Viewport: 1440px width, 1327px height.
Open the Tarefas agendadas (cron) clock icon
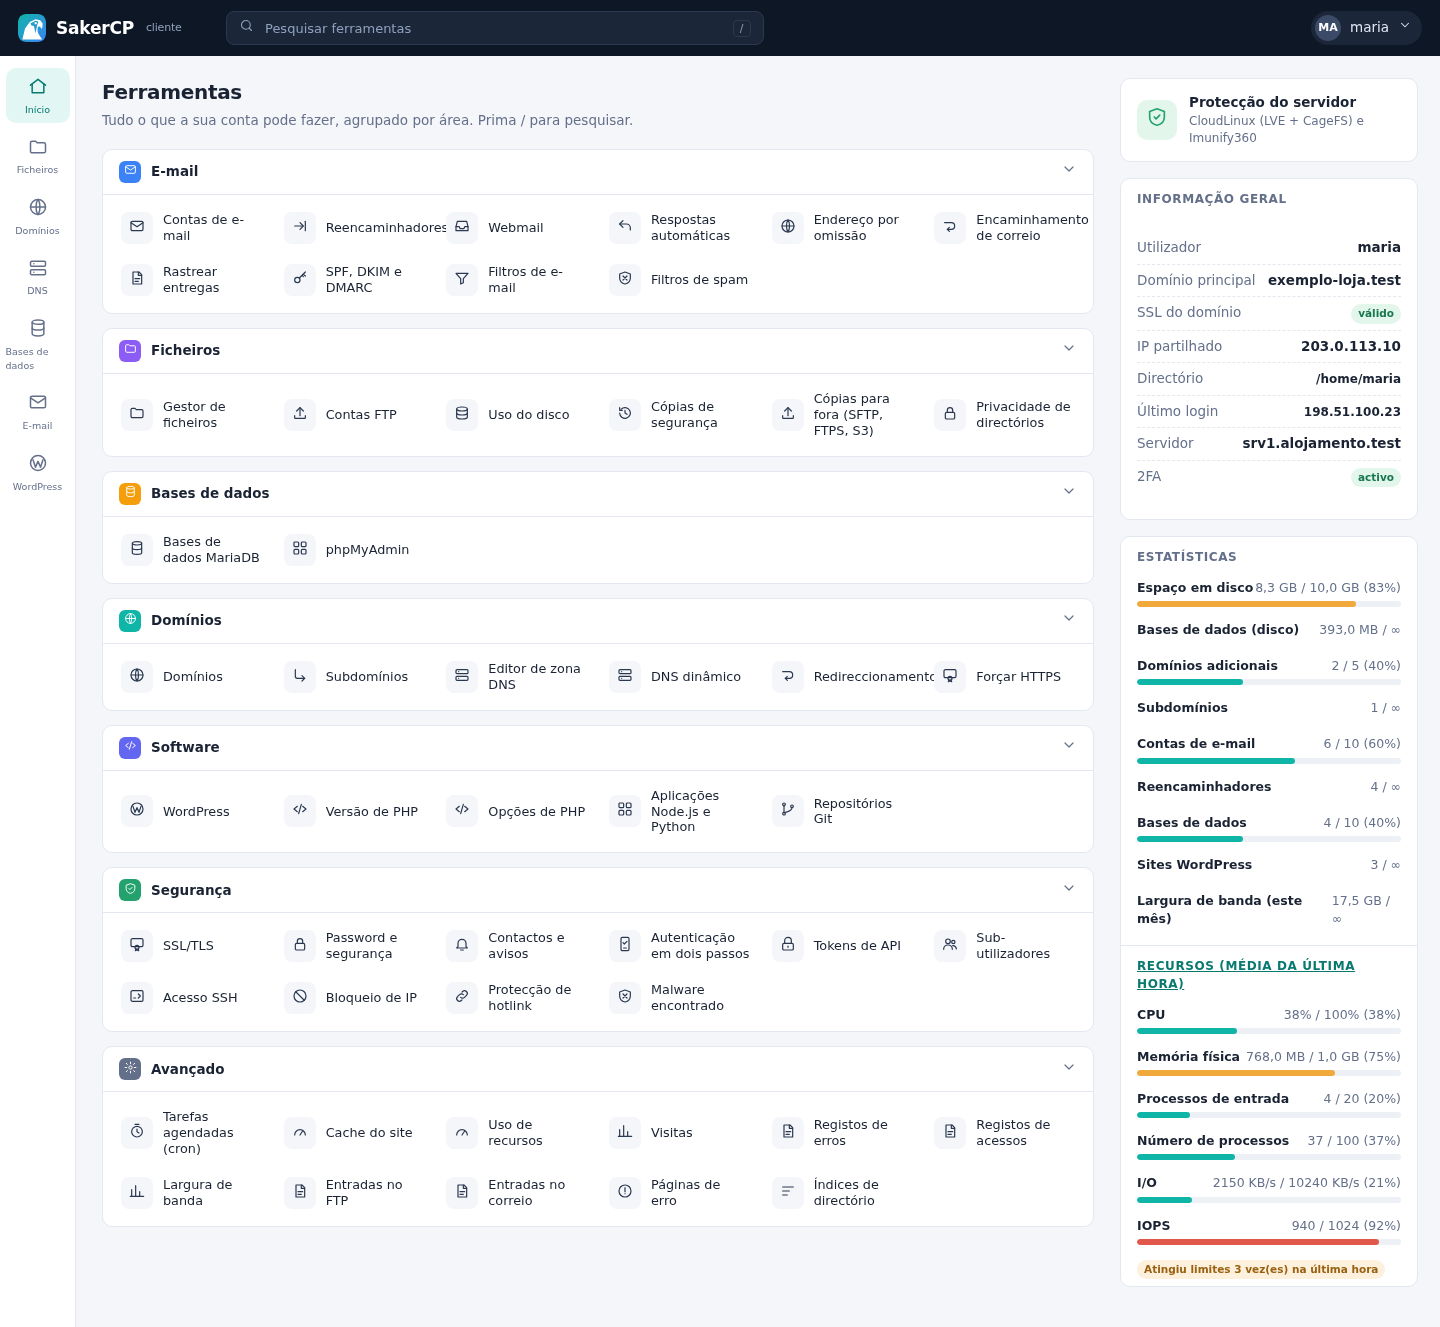click(137, 1132)
